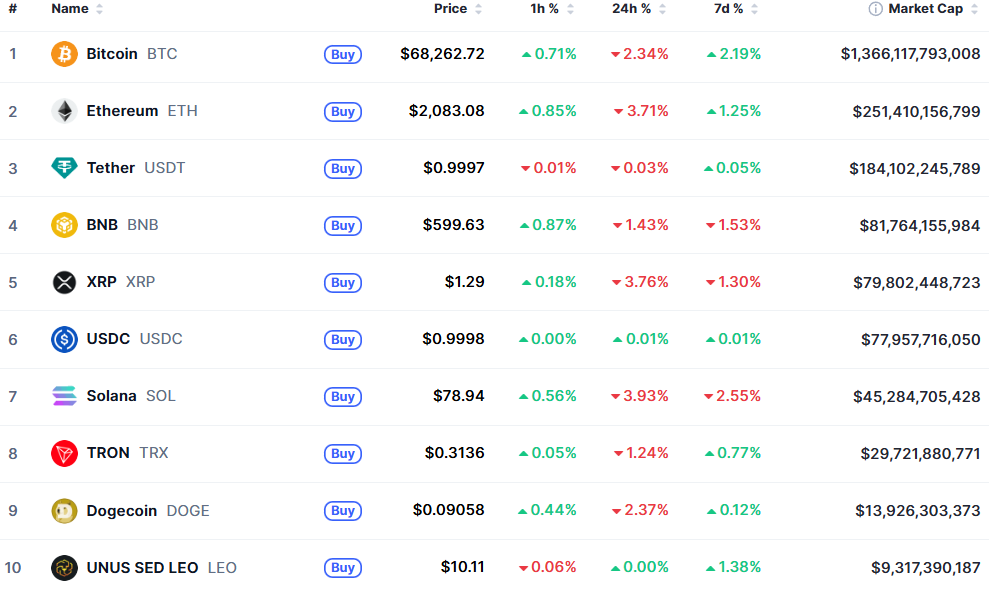989x591 pixels.
Task: Click the Market Cap info icon
Action: tap(875, 9)
